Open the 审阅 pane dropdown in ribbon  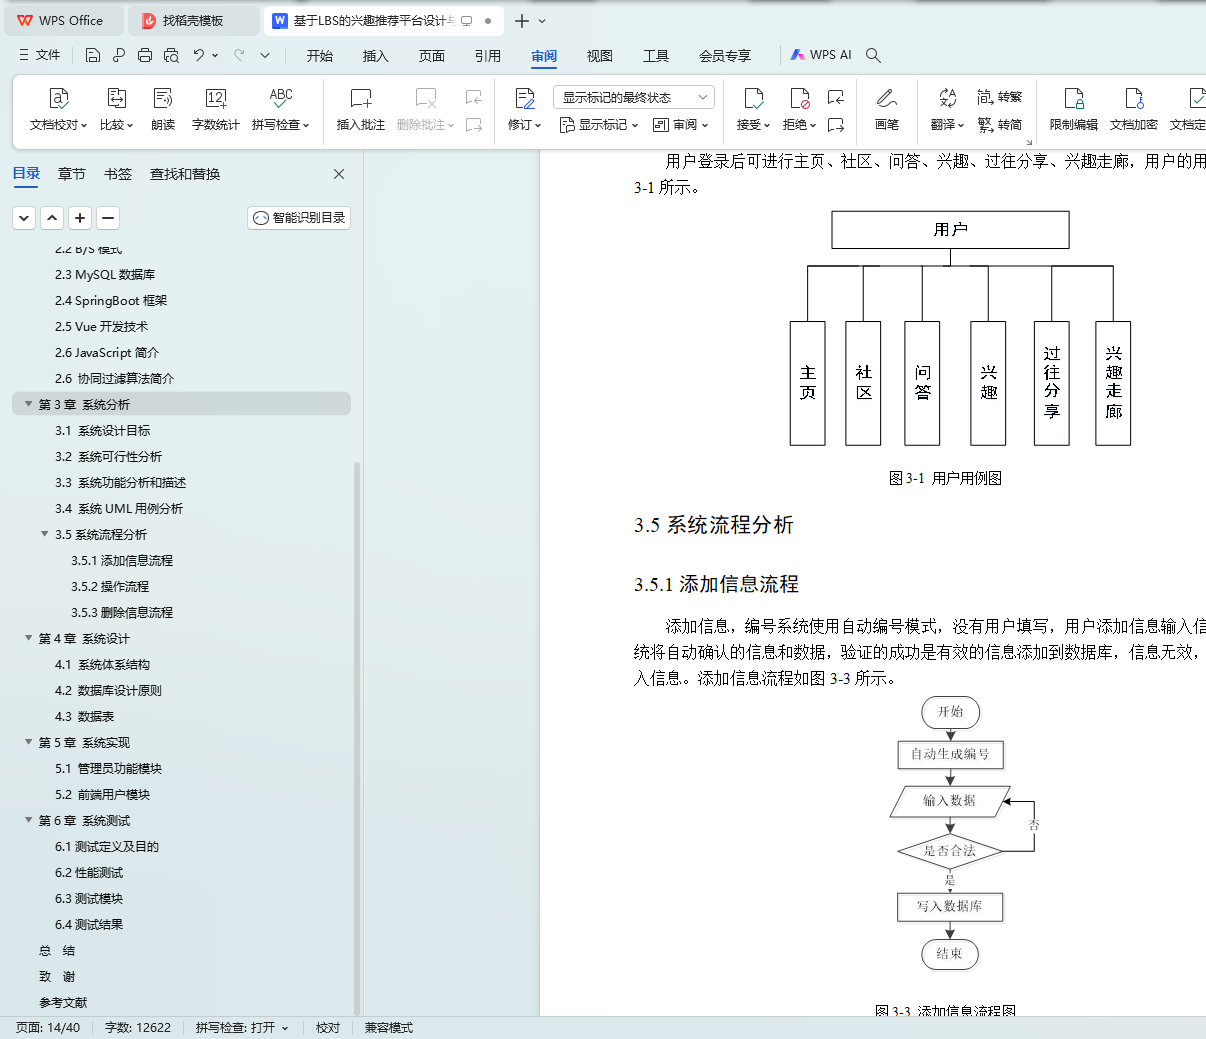680,125
